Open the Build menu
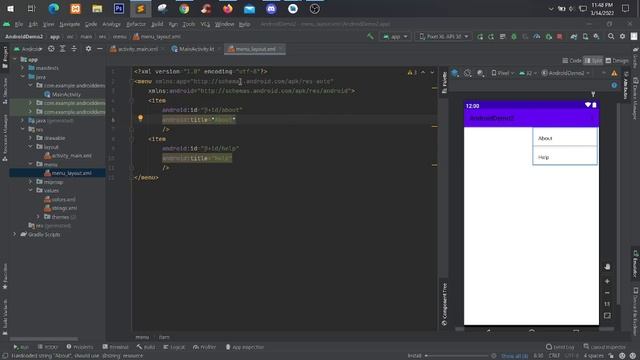The image size is (640, 360). pyautogui.click(x=157, y=24)
